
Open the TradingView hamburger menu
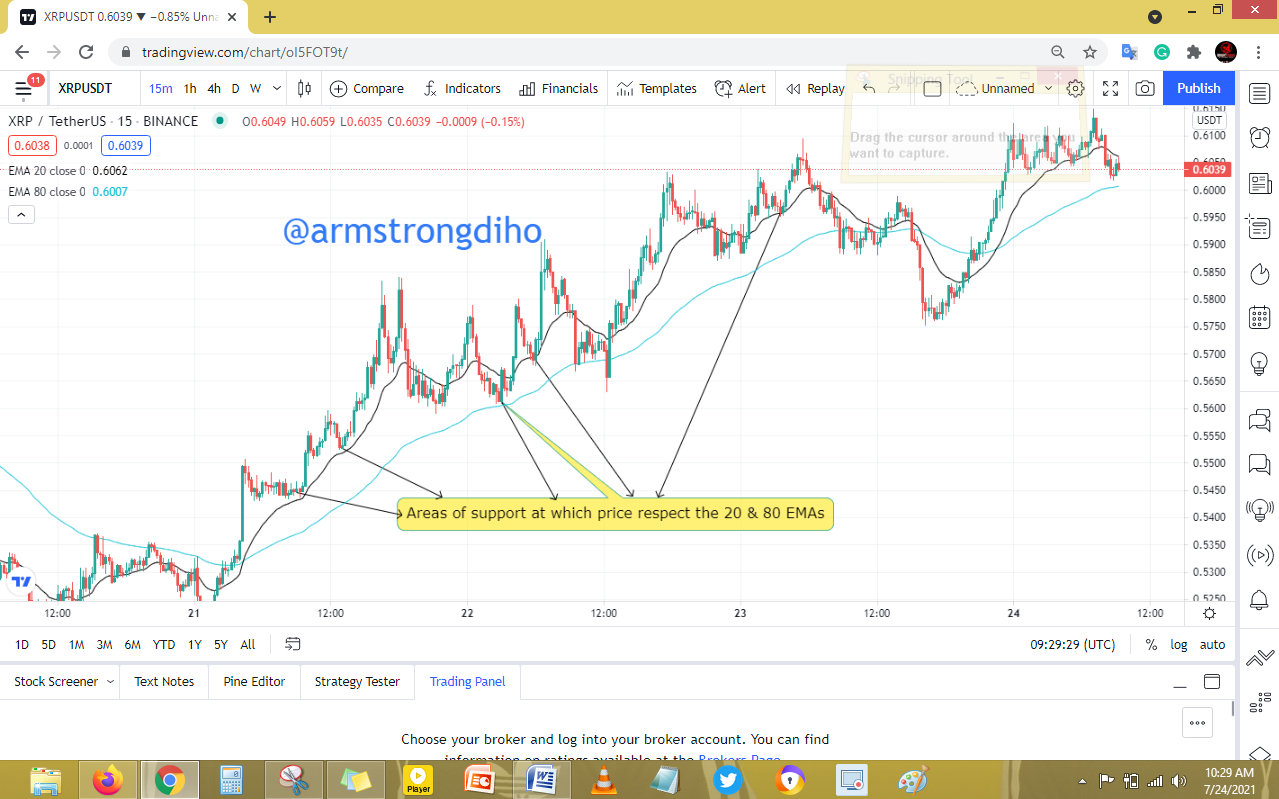click(23, 88)
